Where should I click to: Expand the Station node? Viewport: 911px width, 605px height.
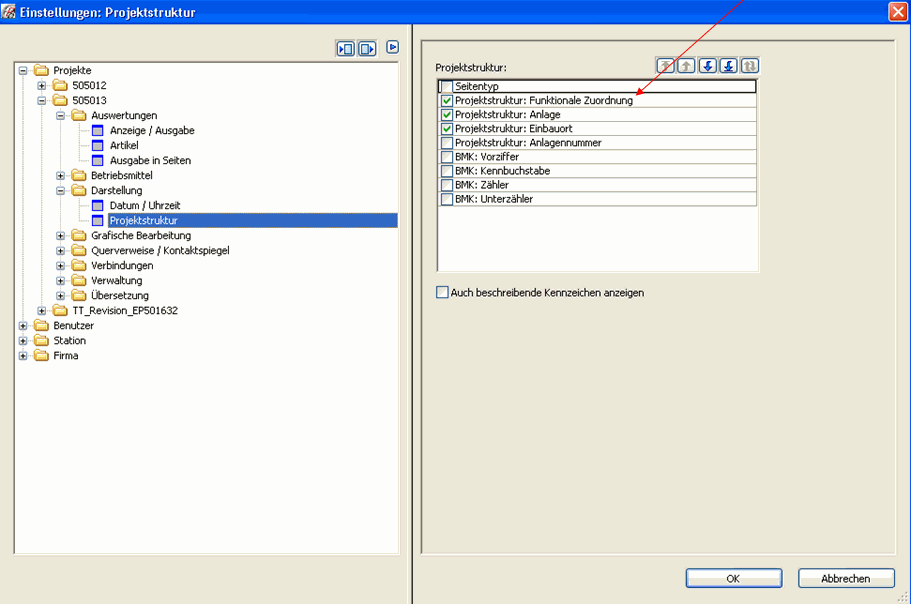[x=23, y=341]
